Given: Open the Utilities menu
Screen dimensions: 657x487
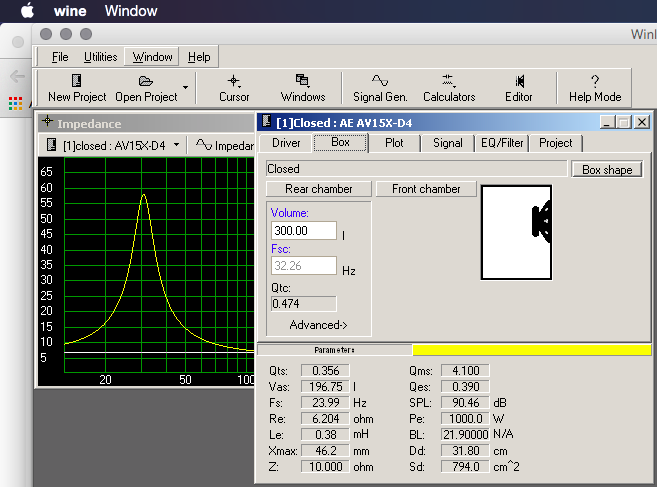Looking at the screenshot, I should click(x=101, y=57).
